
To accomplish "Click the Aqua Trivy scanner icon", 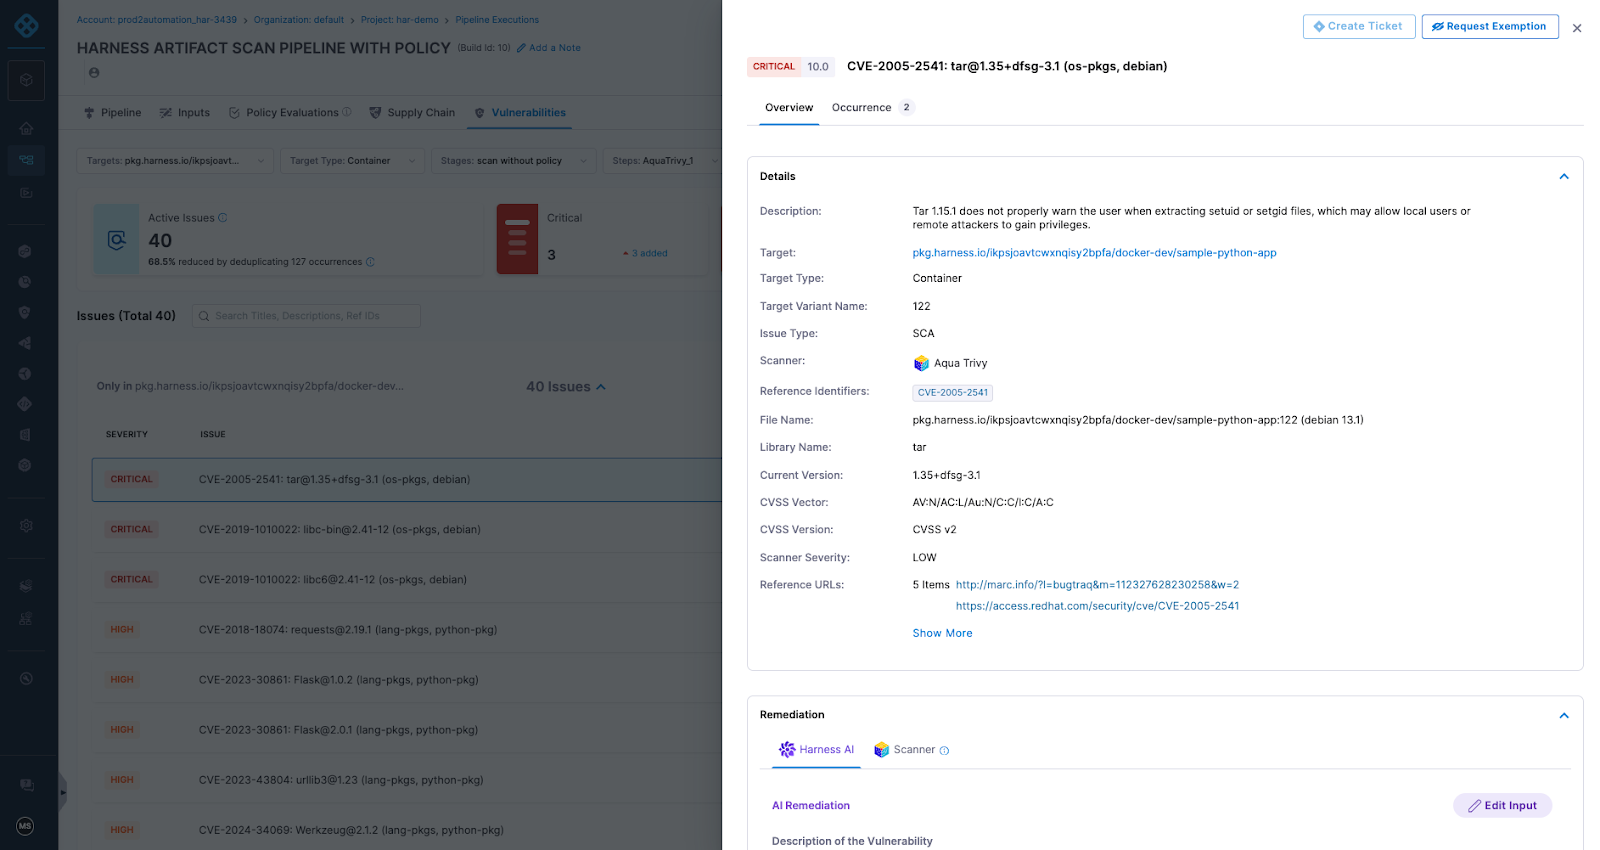I will pyautogui.click(x=921, y=363).
